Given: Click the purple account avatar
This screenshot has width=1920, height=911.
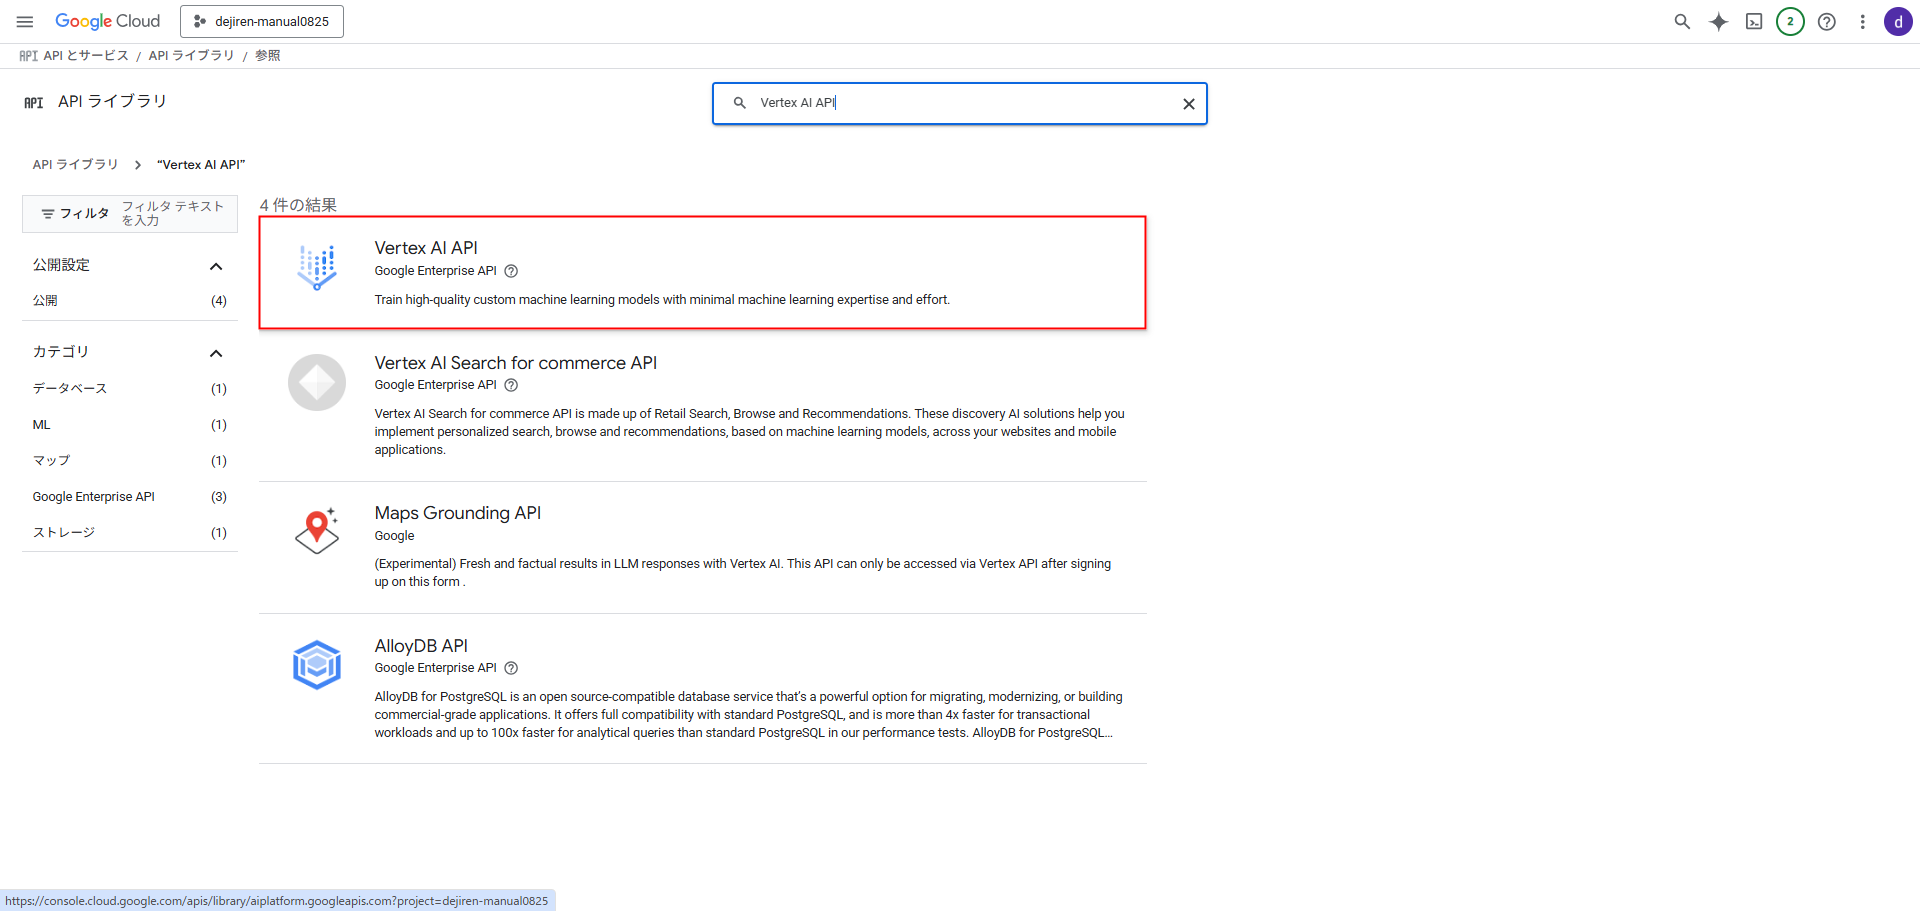Looking at the screenshot, I should (1897, 22).
